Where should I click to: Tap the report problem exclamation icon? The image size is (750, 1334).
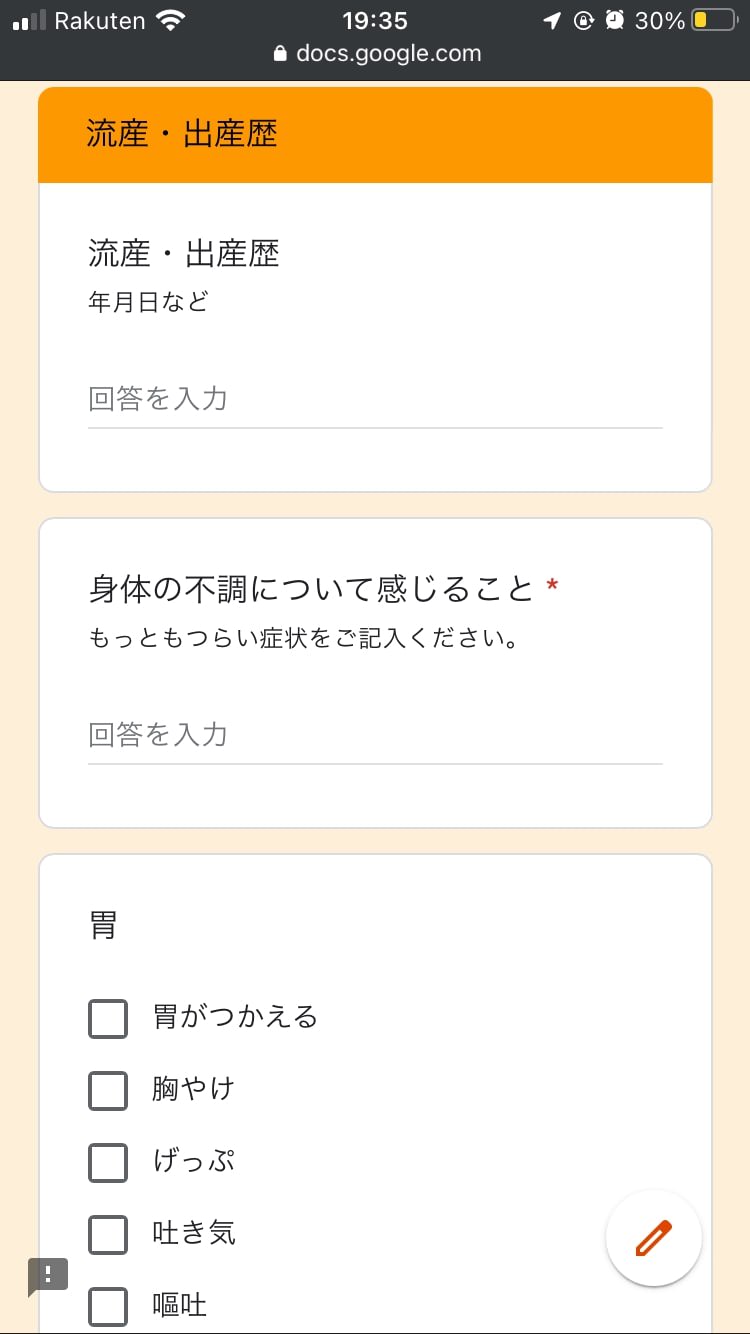click(48, 1275)
